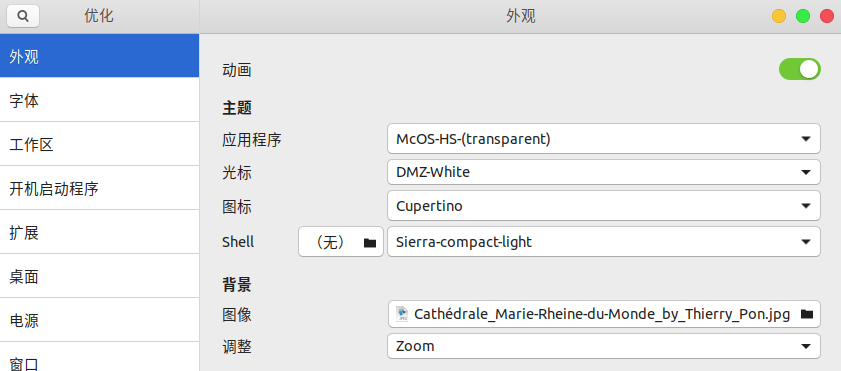Open the 调整 Zoom dropdown
This screenshot has height=371, width=841.
pos(604,346)
